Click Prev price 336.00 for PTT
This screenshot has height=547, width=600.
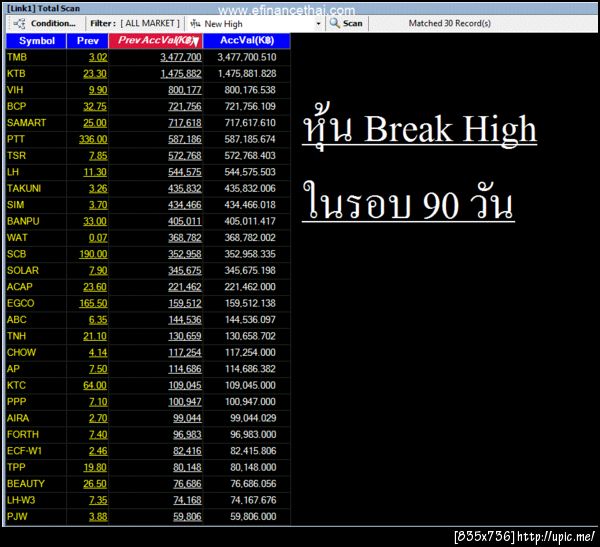pos(93,139)
